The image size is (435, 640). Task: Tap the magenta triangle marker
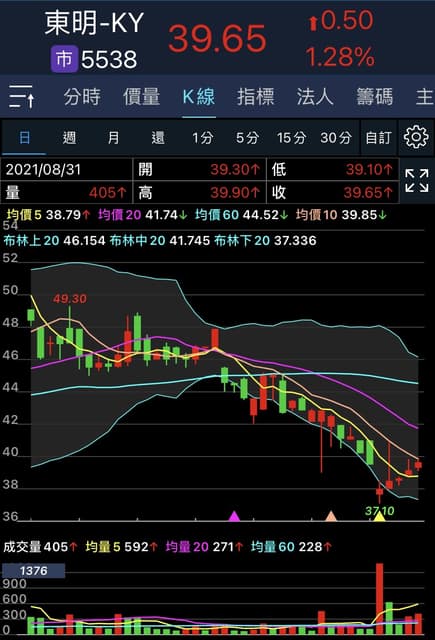click(x=234, y=516)
